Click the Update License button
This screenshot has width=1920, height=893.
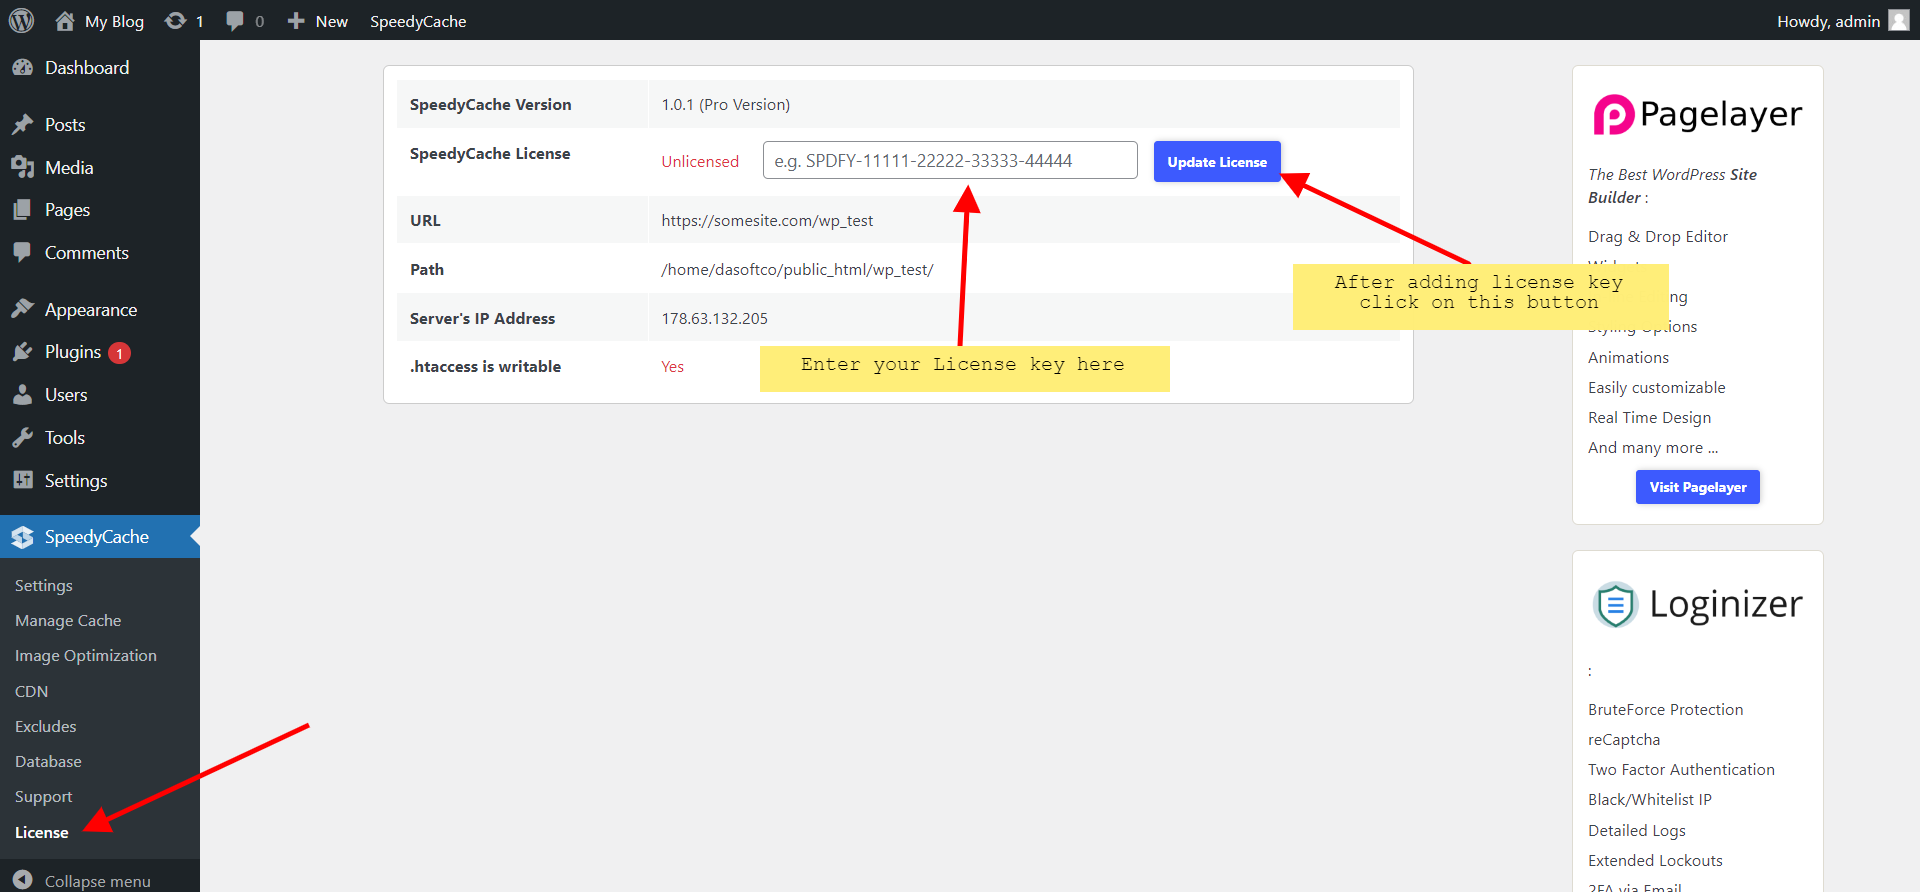(x=1217, y=161)
